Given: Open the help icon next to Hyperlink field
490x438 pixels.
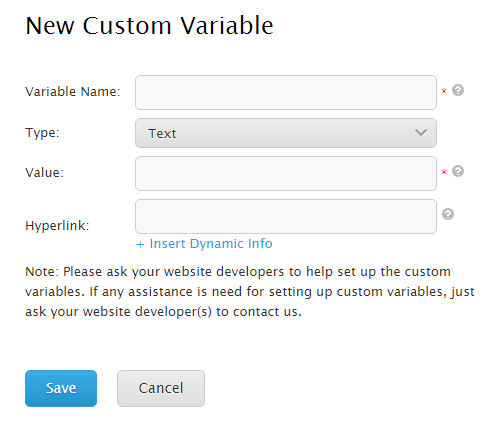Looking at the screenshot, I should click(x=448, y=214).
